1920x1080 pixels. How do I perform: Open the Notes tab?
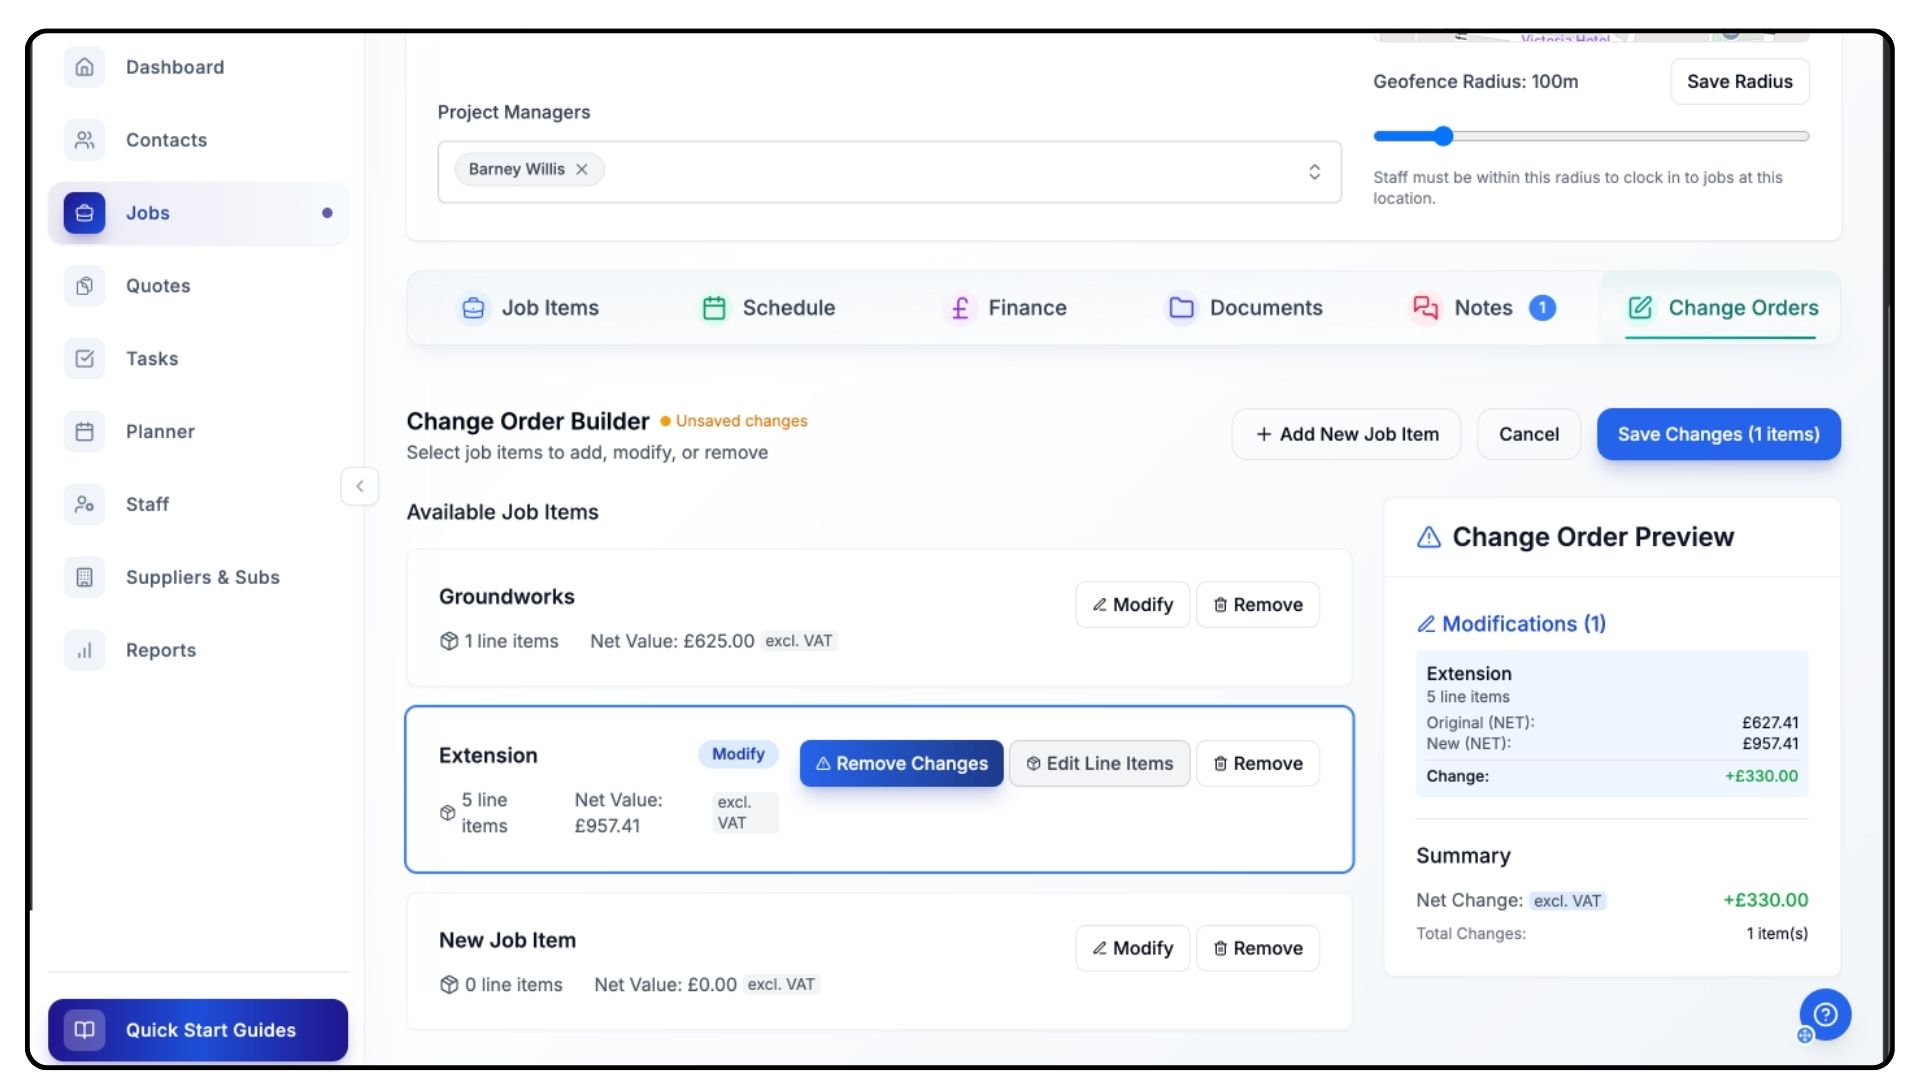pos(1482,308)
